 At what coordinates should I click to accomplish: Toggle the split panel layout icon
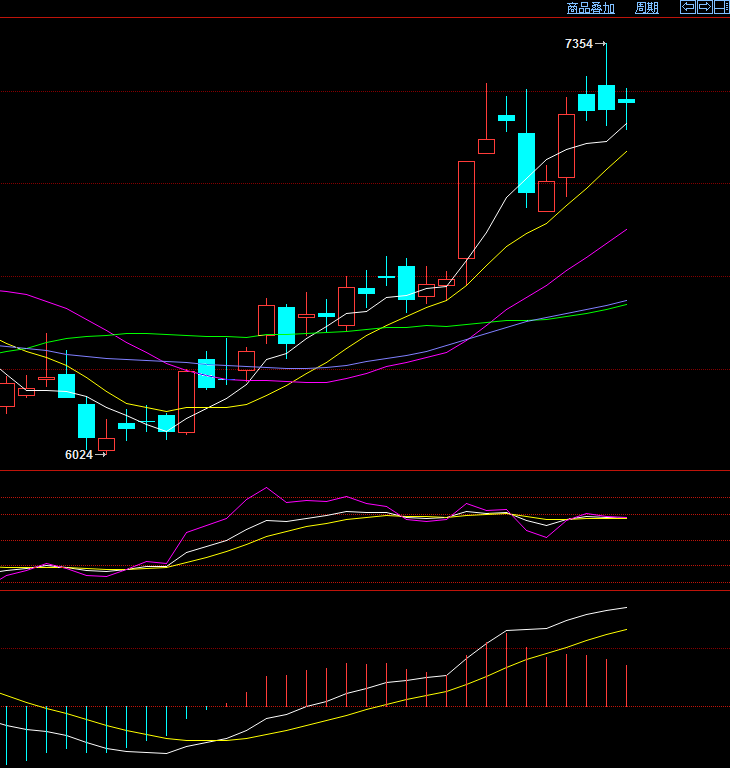(x=722, y=7)
